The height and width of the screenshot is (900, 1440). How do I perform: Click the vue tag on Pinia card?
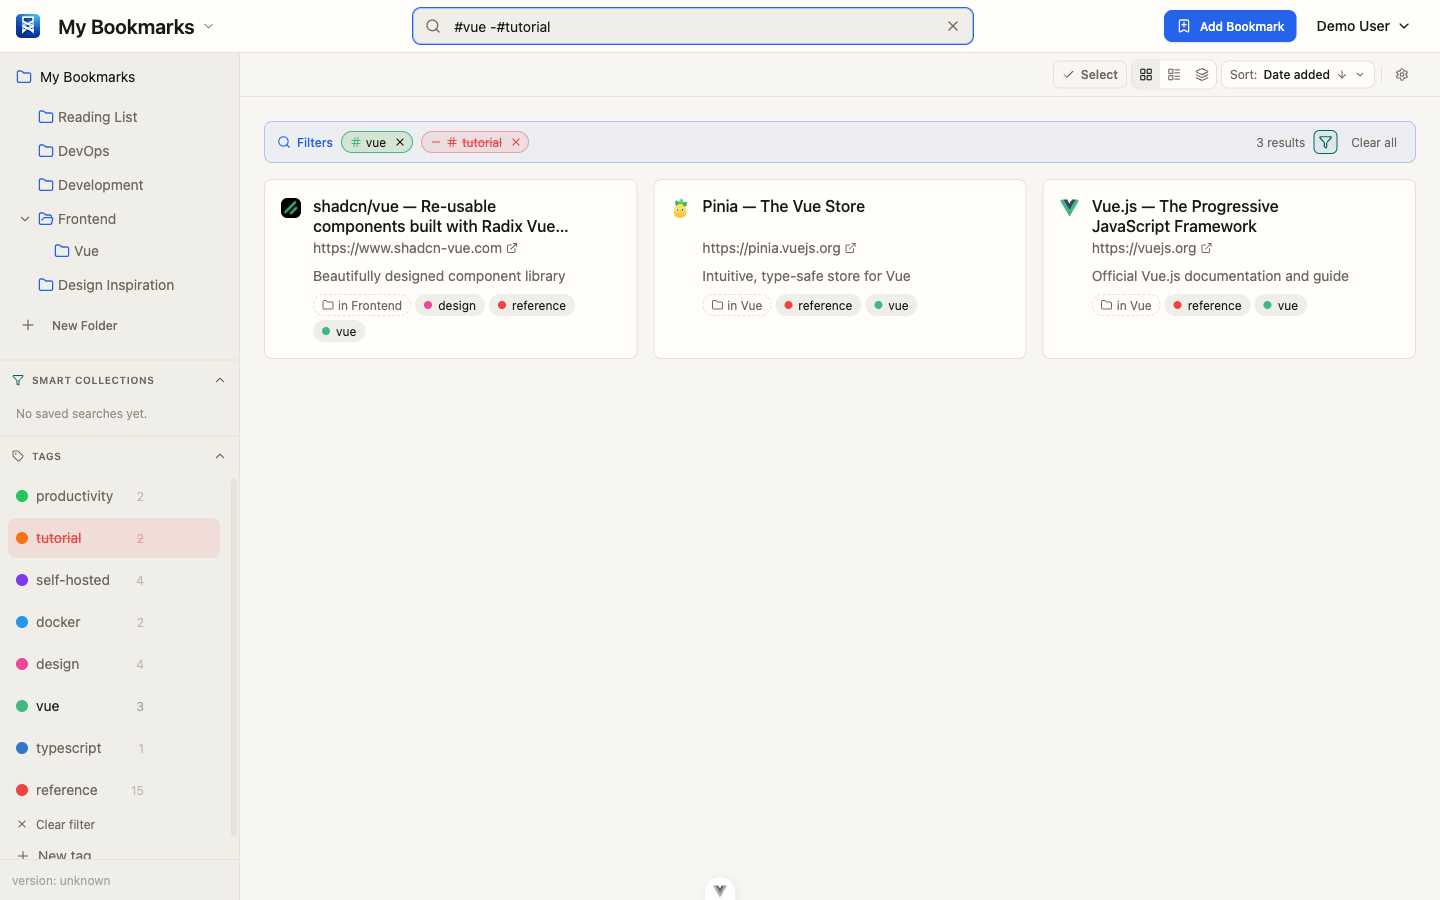[x=891, y=306]
